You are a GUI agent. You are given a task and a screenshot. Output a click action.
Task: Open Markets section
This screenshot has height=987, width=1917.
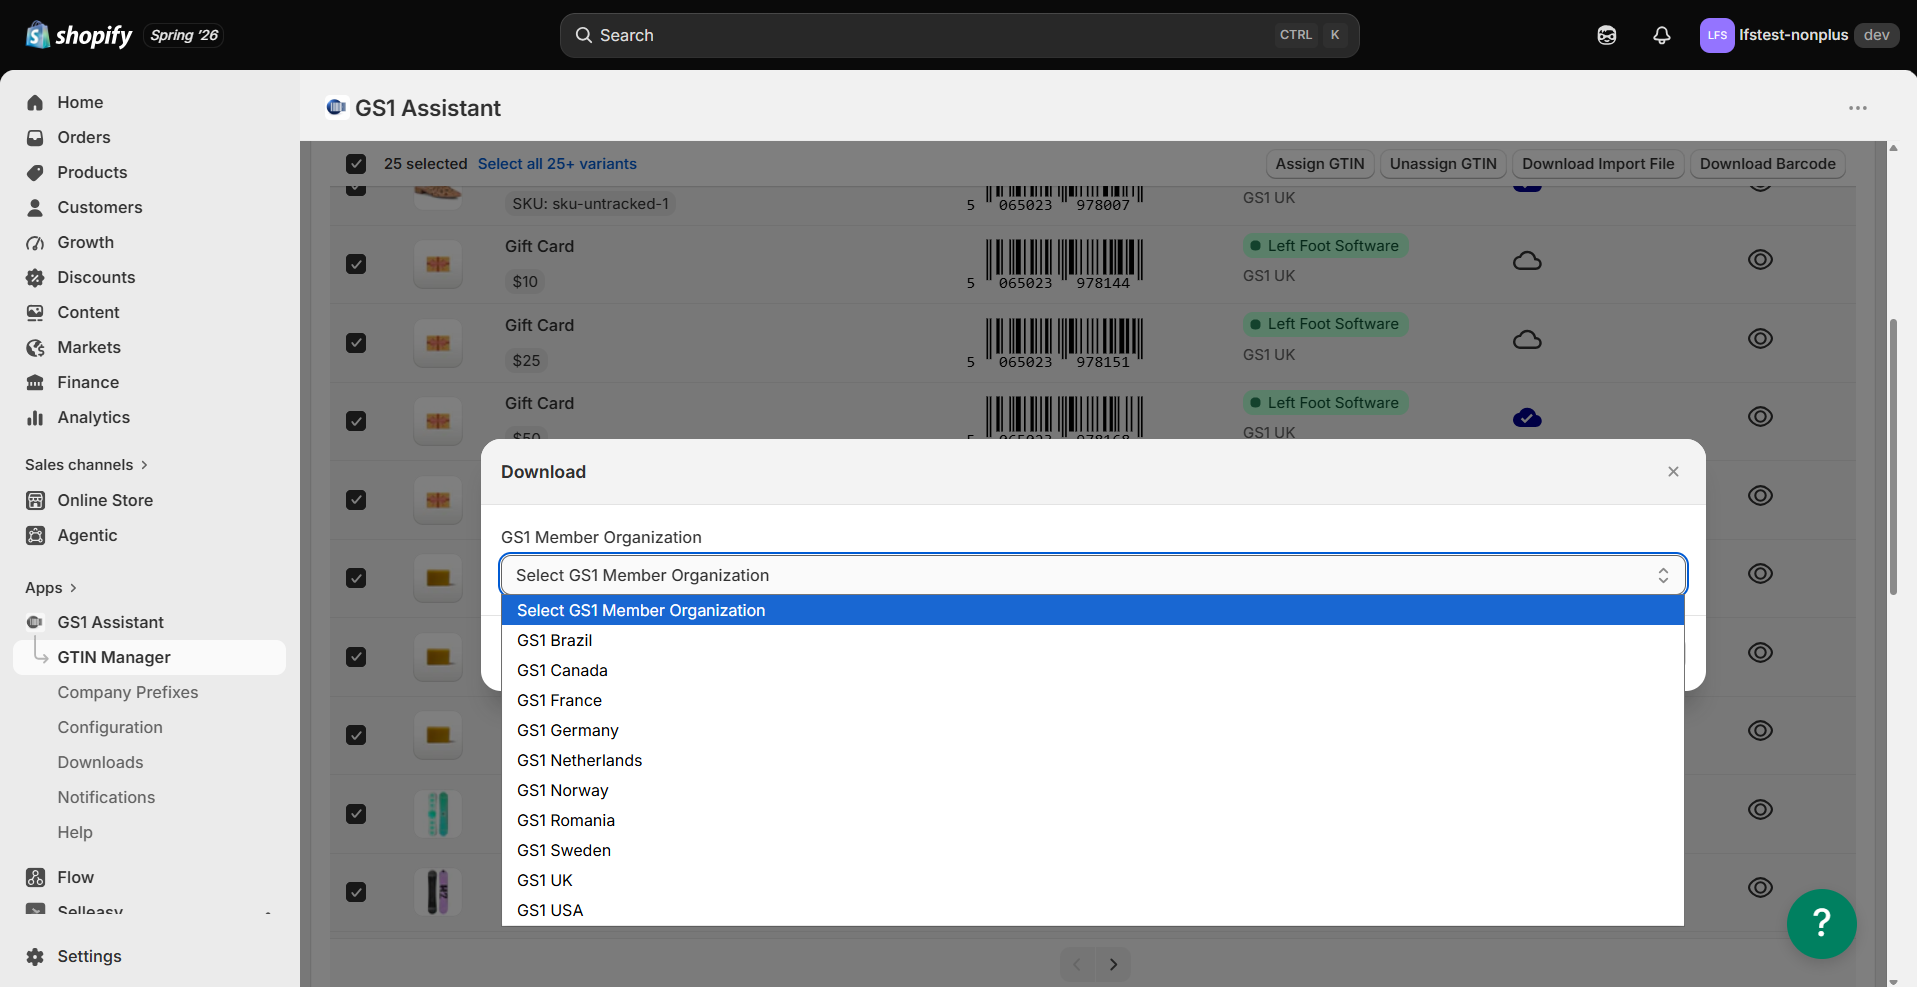89,347
